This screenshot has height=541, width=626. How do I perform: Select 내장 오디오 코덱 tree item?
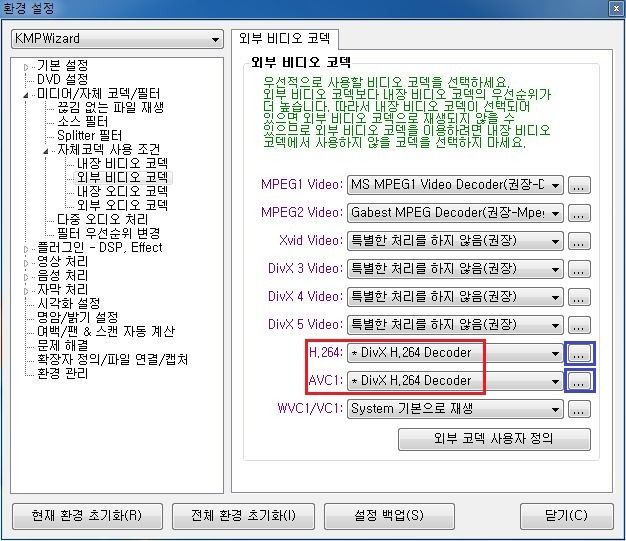[x=122, y=191]
